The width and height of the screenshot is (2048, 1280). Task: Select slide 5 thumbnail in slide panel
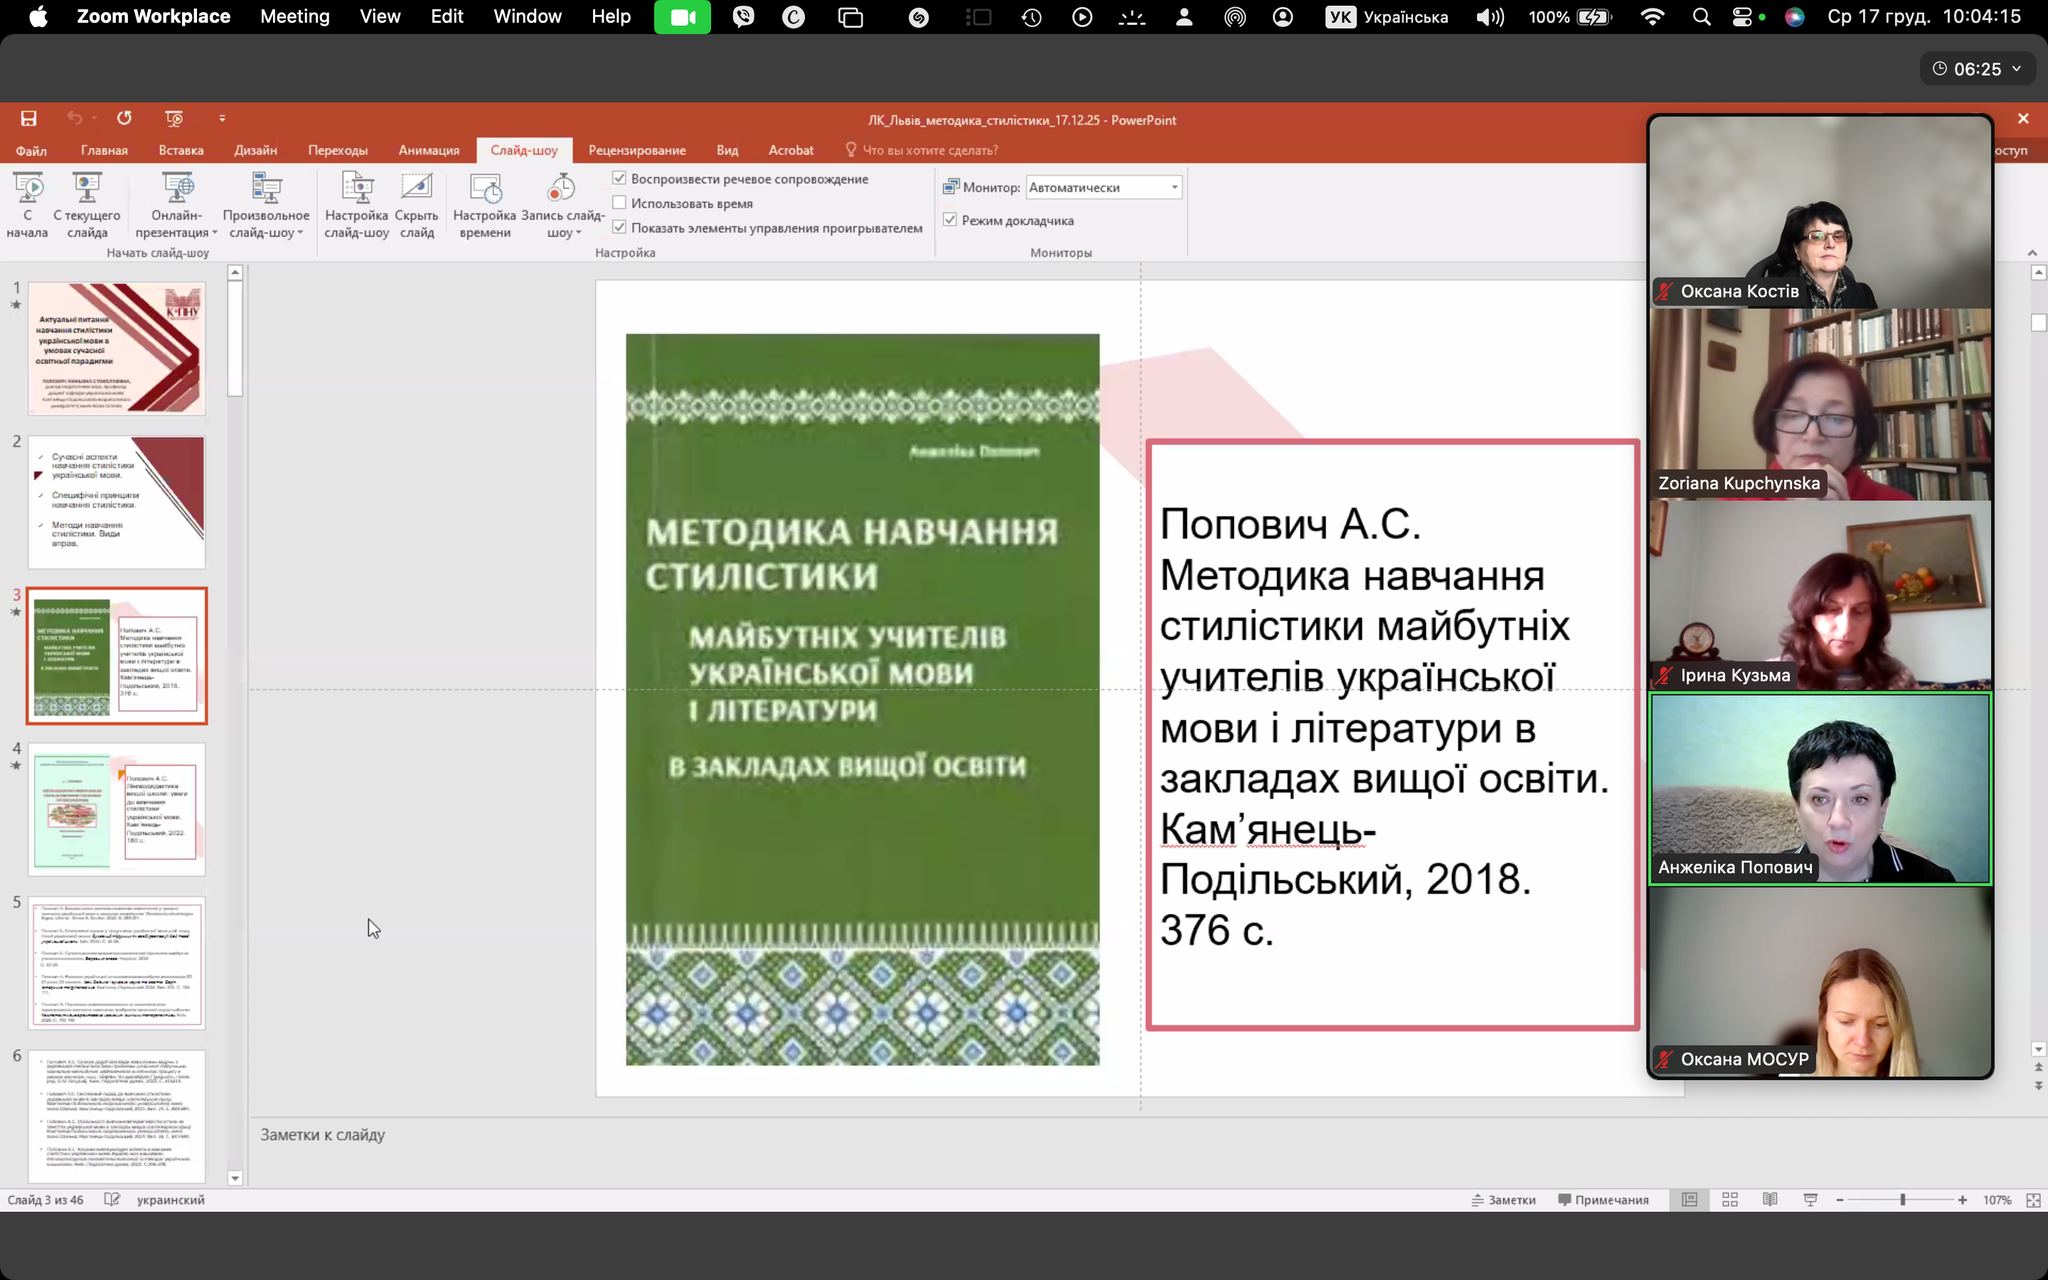pyautogui.click(x=117, y=963)
